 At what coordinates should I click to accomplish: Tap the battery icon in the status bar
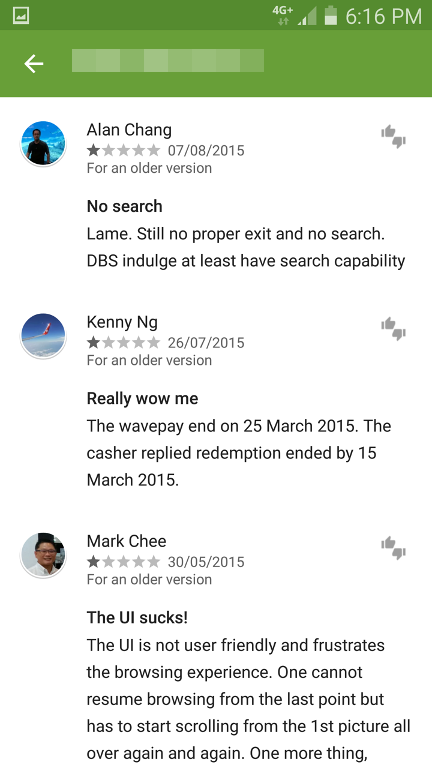[x=331, y=15]
